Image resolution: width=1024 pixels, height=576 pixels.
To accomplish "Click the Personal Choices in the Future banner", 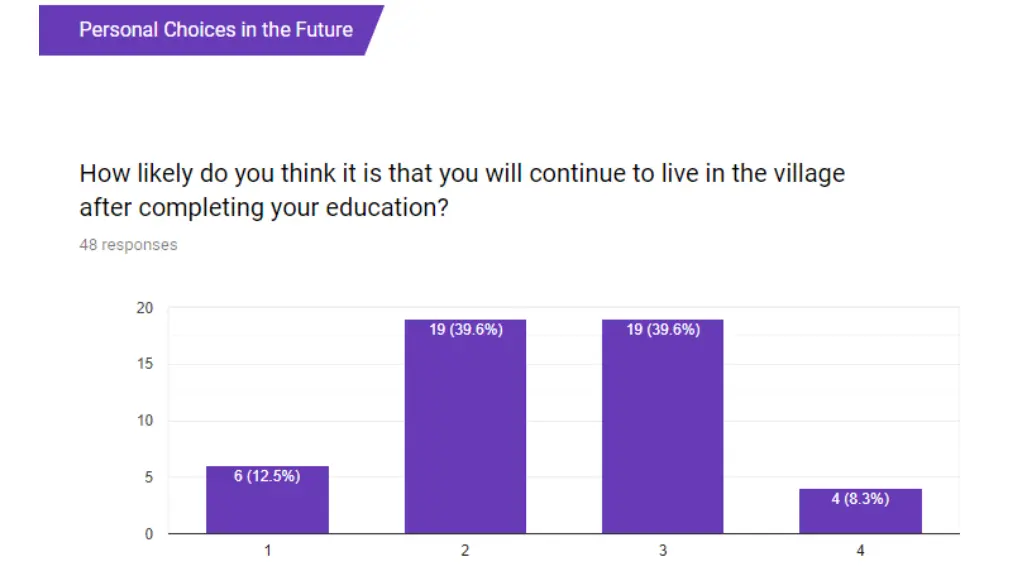I will (215, 30).
